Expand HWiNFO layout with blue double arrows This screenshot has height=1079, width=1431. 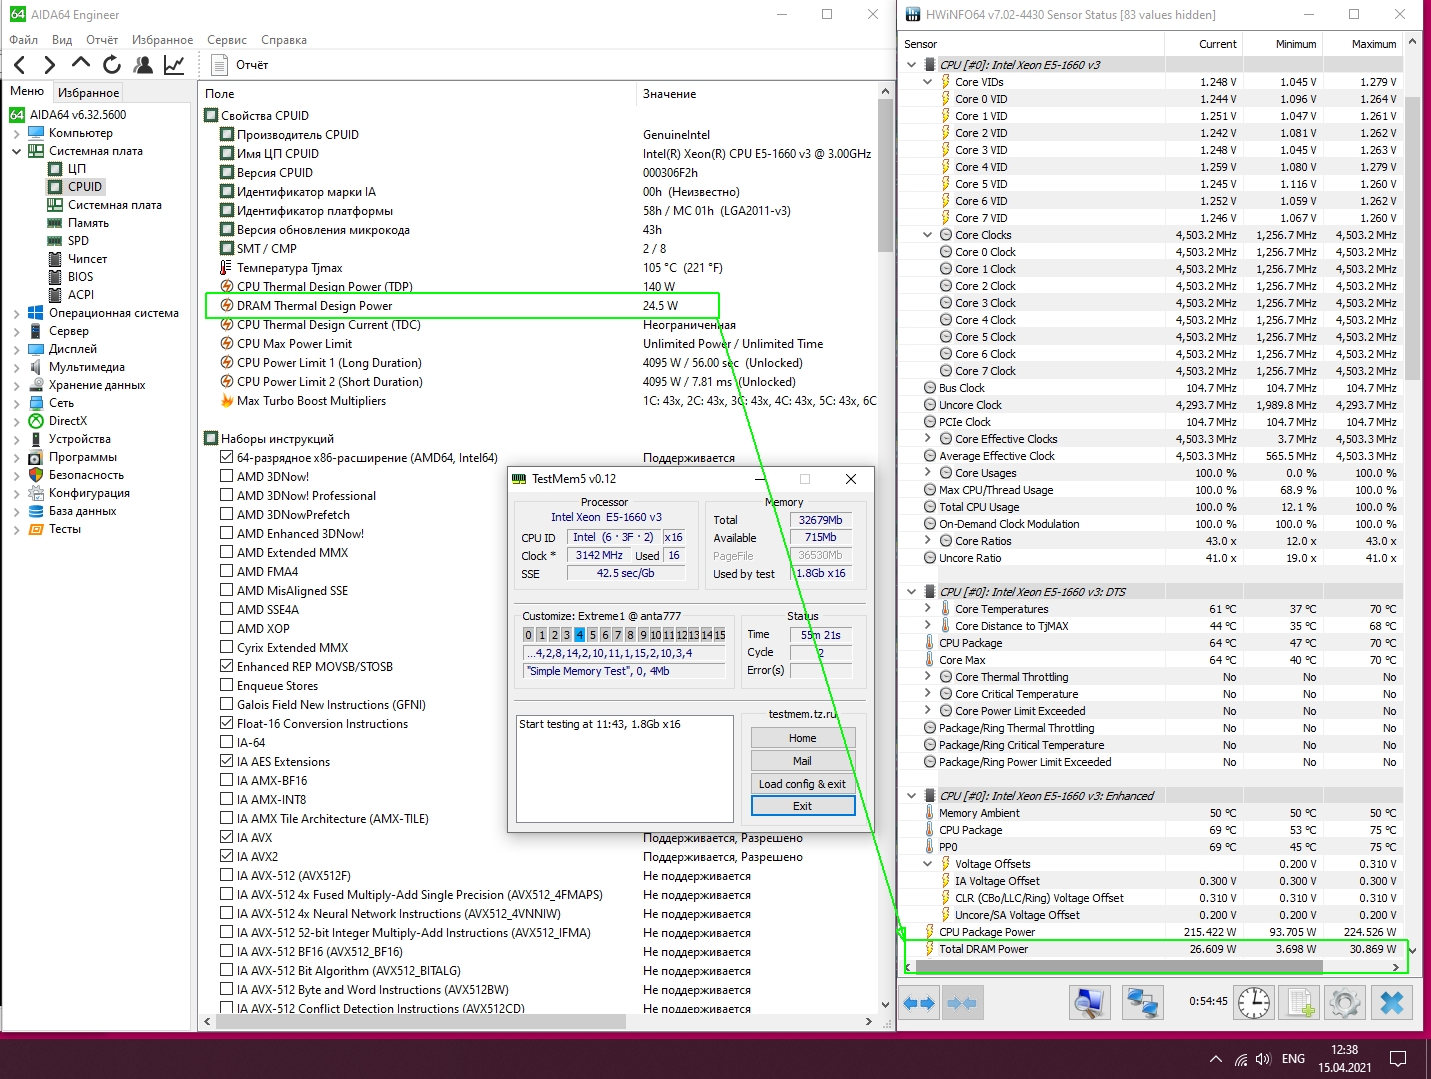click(919, 1003)
